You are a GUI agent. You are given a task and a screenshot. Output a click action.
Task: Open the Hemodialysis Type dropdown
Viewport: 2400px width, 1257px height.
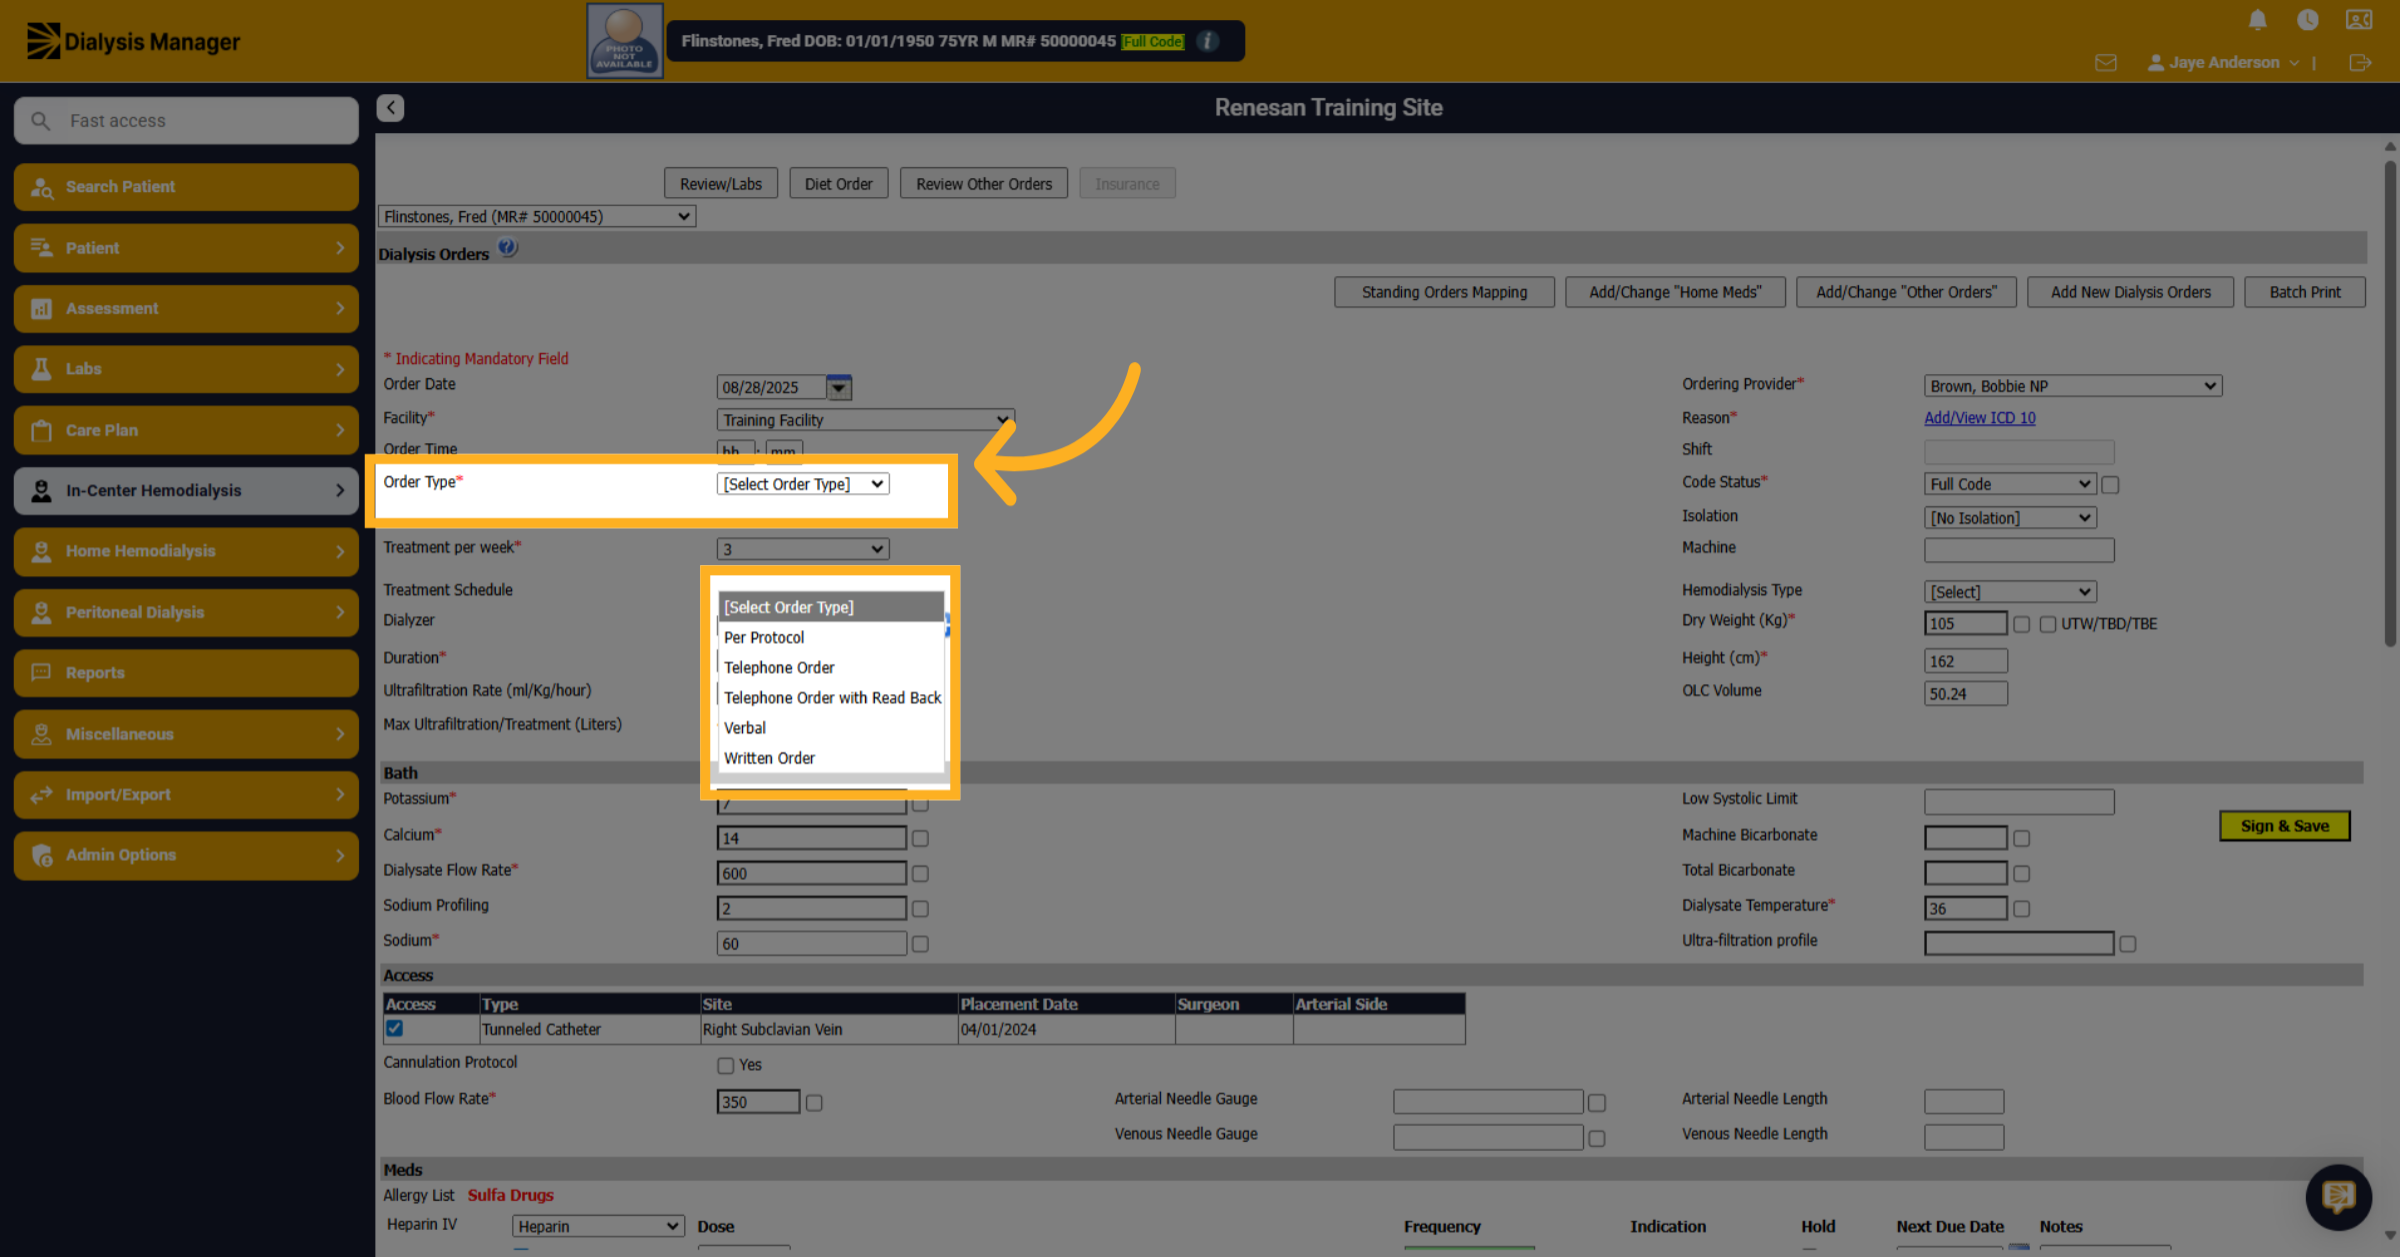coord(2009,592)
